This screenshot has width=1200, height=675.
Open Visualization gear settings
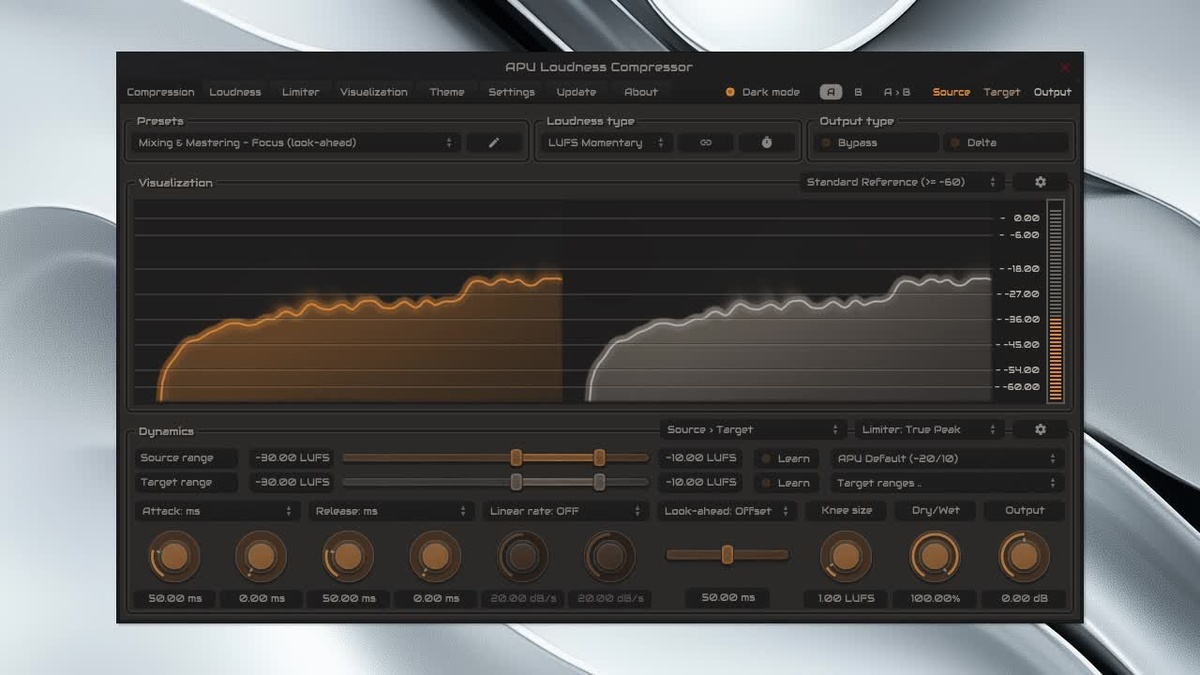(1040, 182)
